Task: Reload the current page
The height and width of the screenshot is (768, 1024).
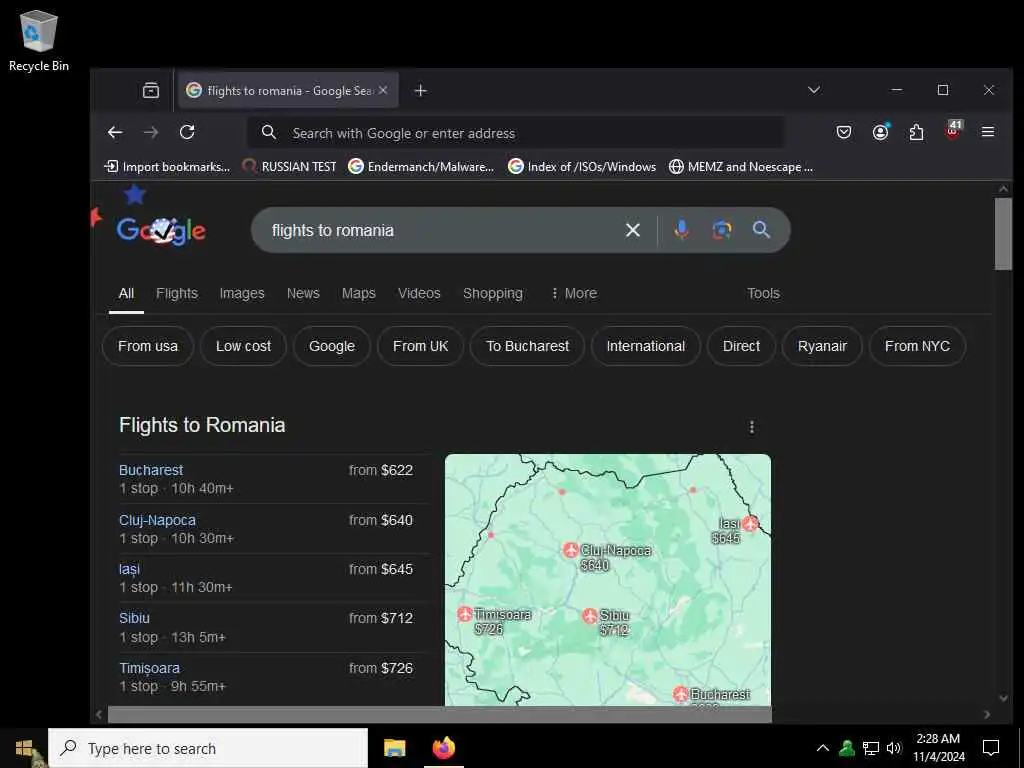Action: (x=187, y=133)
